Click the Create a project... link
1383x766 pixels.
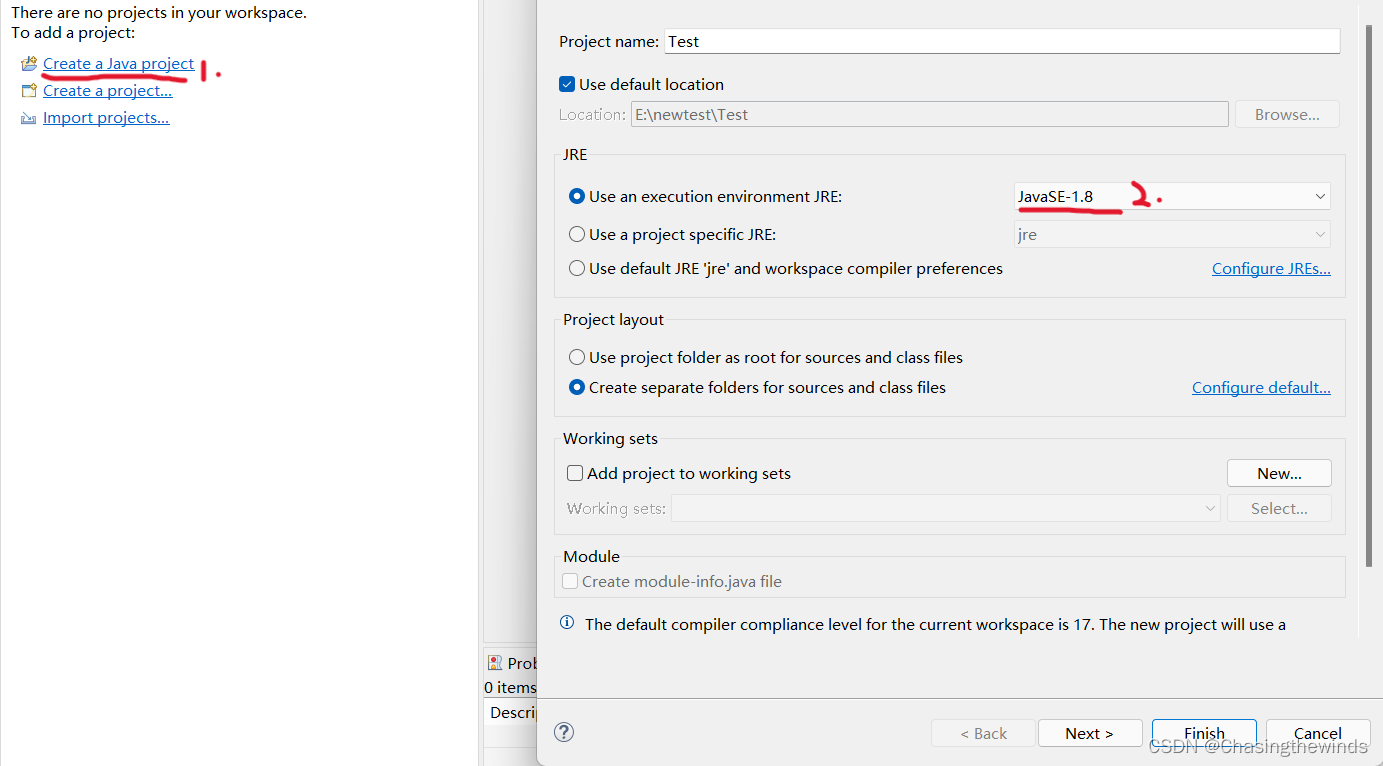click(107, 91)
